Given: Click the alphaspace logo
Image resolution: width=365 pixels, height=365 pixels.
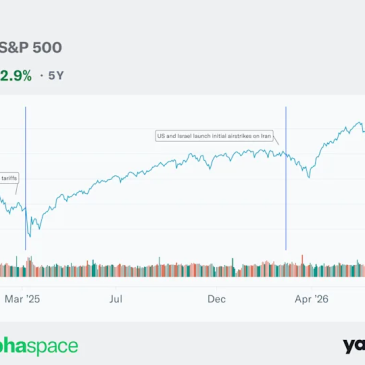Looking at the screenshot, I should tap(39, 346).
